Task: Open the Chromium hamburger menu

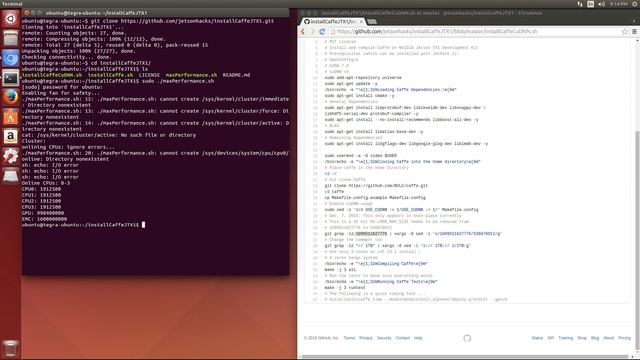Action: pos(634,31)
